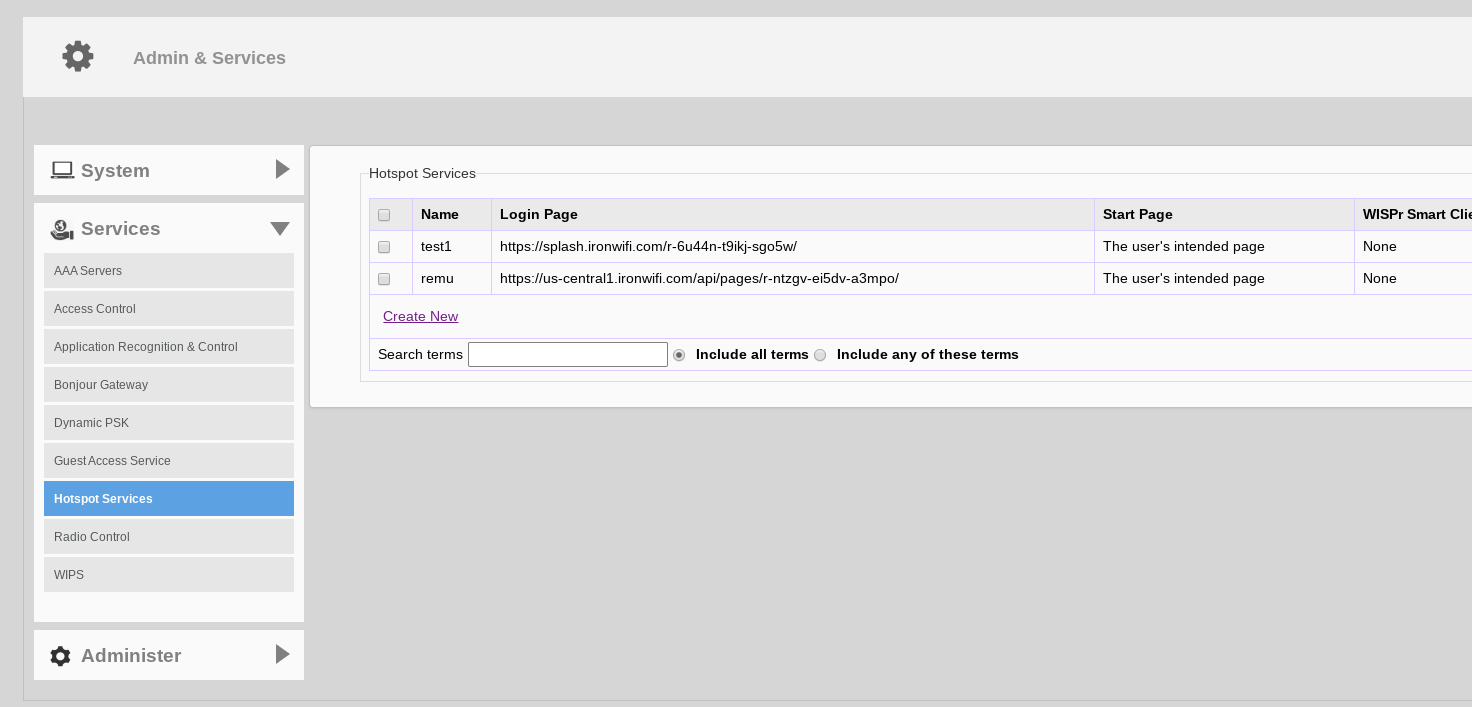Select Hotspot Services menu item
This screenshot has width=1472, height=707.
[169, 499]
